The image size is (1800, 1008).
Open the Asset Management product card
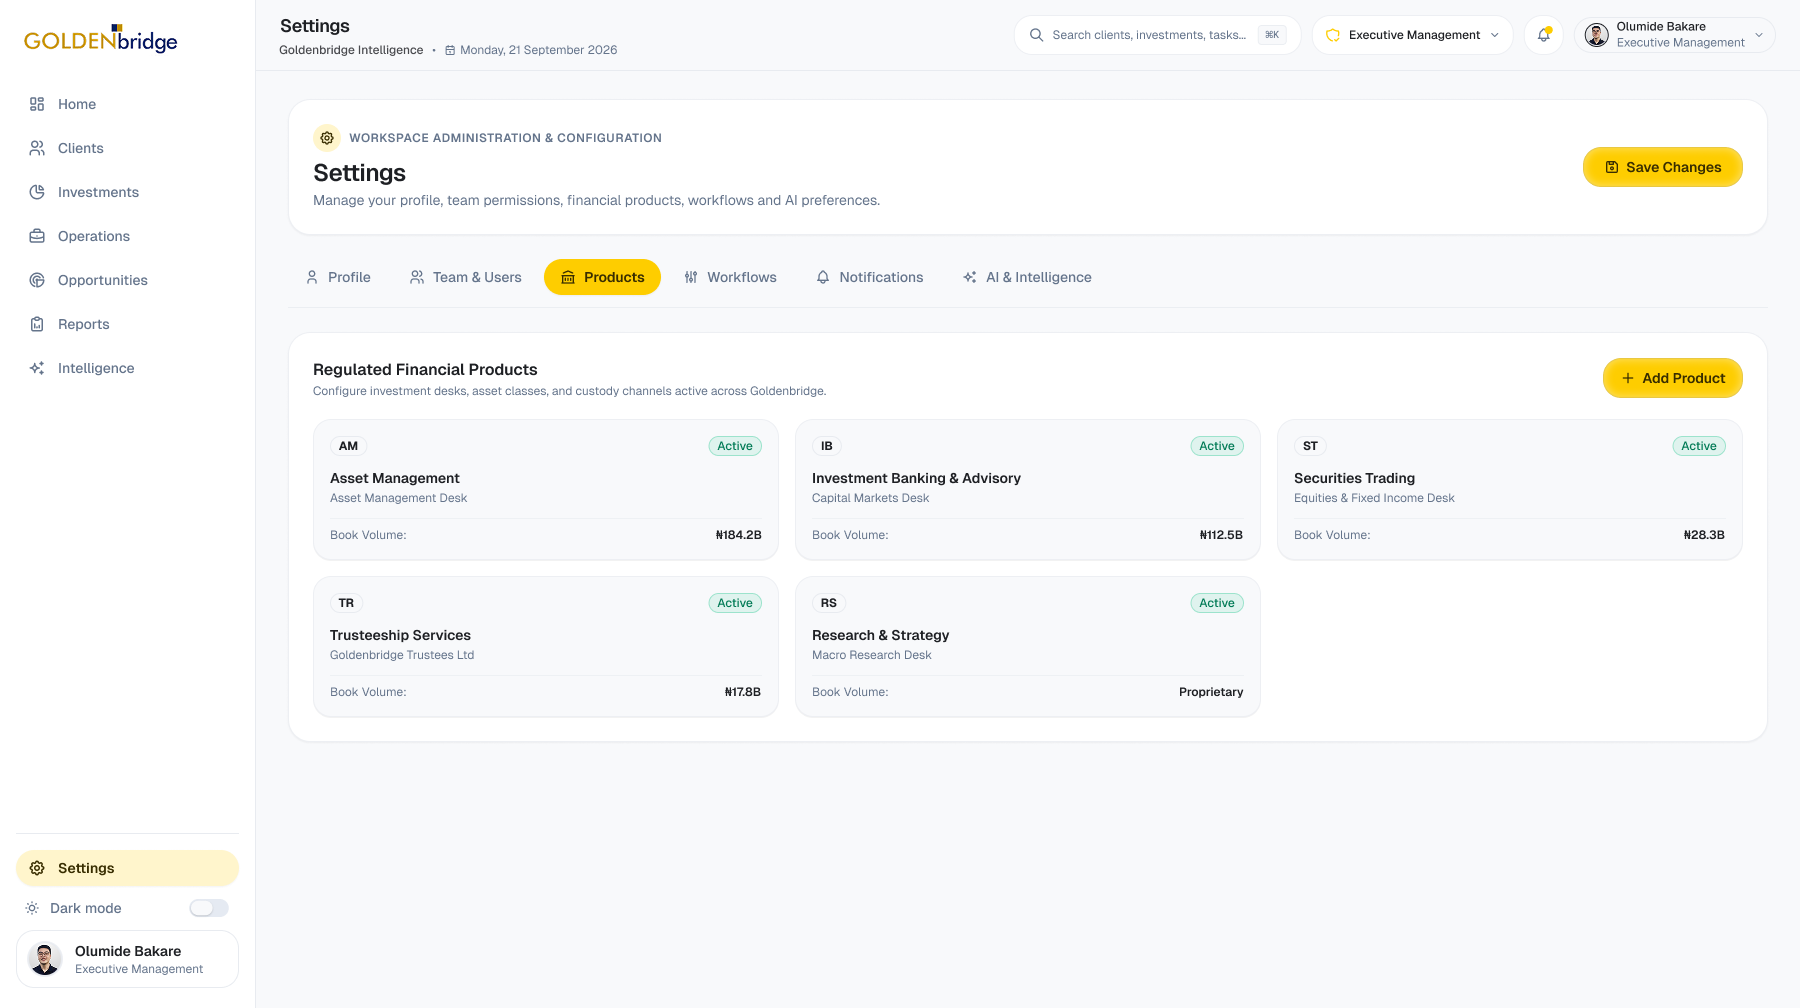tap(545, 489)
